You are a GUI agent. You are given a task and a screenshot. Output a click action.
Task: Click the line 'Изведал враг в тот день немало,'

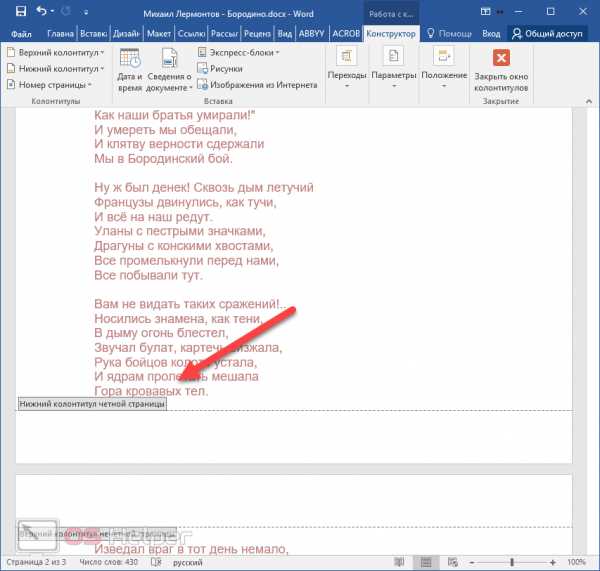pyautogui.click(x=191, y=549)
